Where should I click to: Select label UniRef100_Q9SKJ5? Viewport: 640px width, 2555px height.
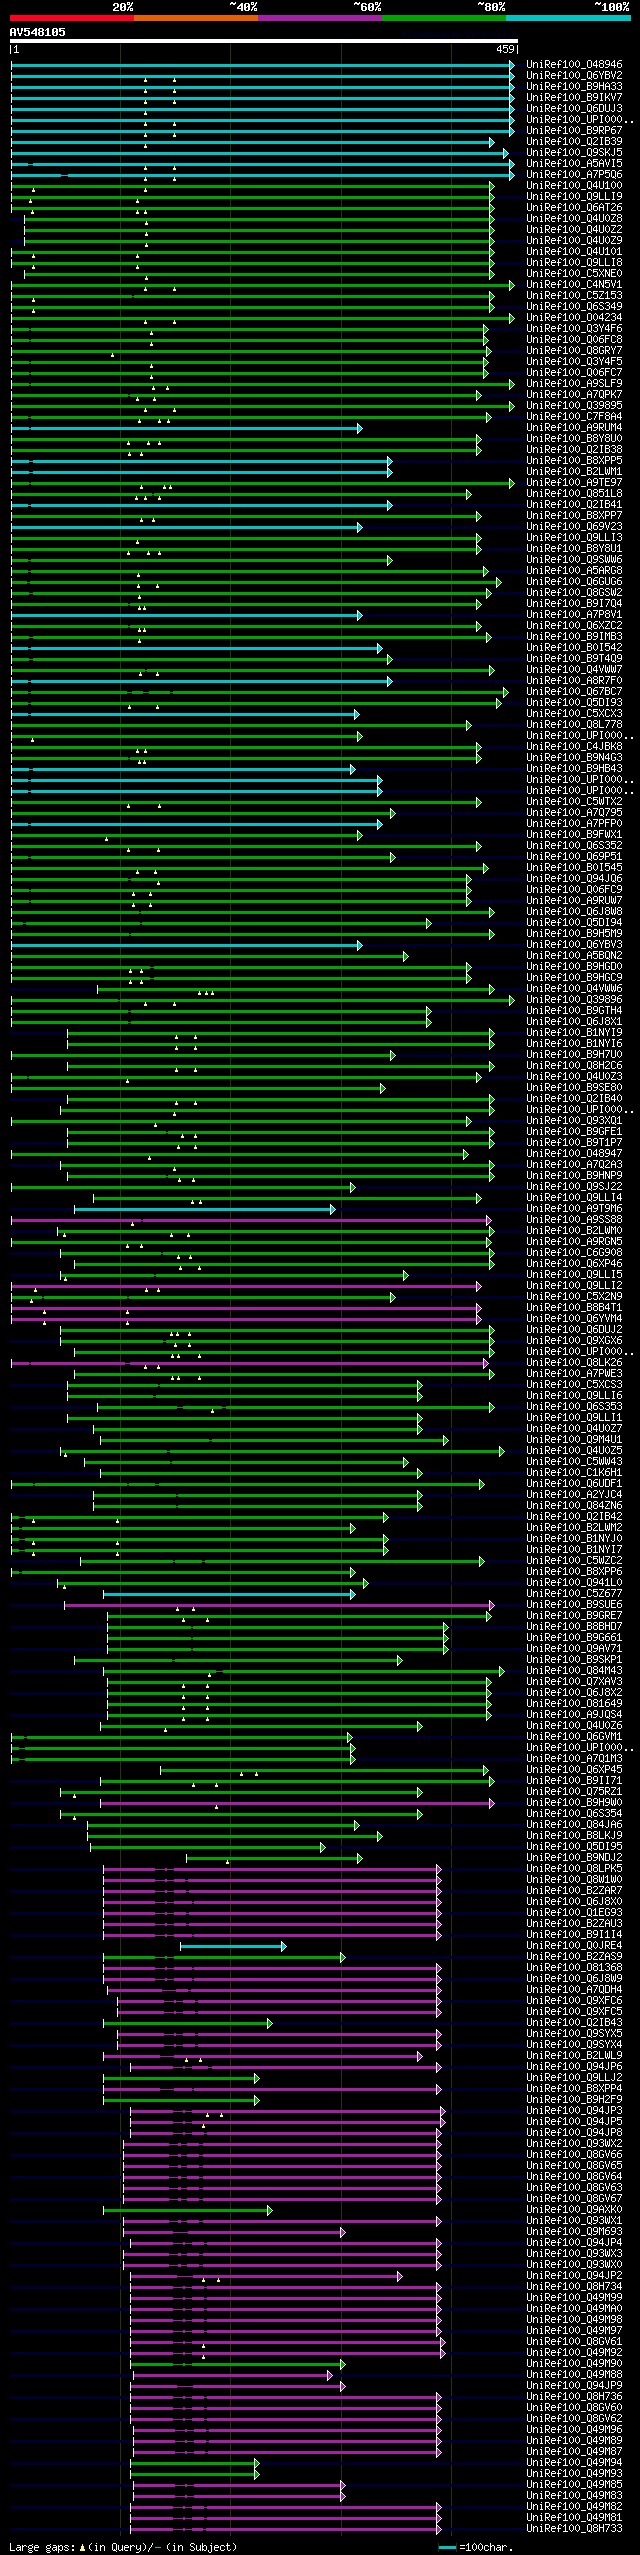pyautogui.click(x=574, y=152)
